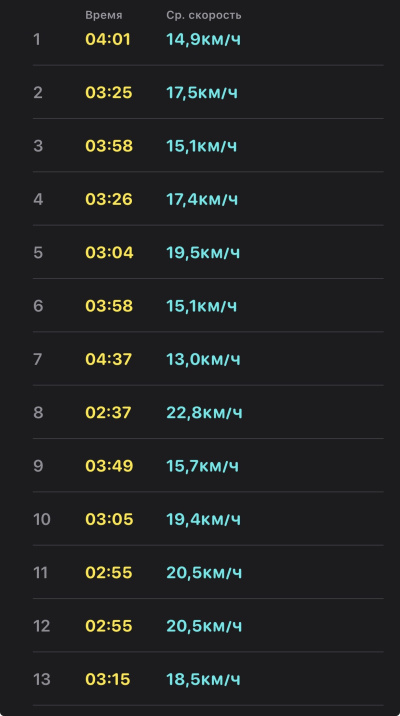
Task: Select the 13,0км/ч speed value
Action: 203,360
